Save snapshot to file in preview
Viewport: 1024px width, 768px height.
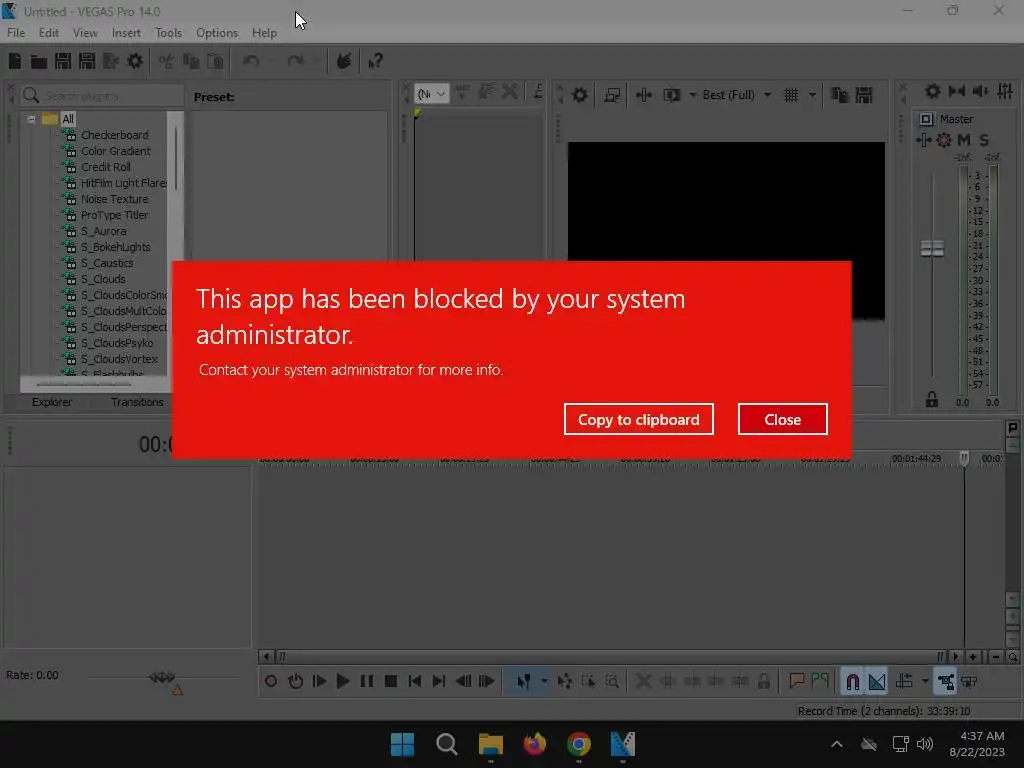(864, 95)
